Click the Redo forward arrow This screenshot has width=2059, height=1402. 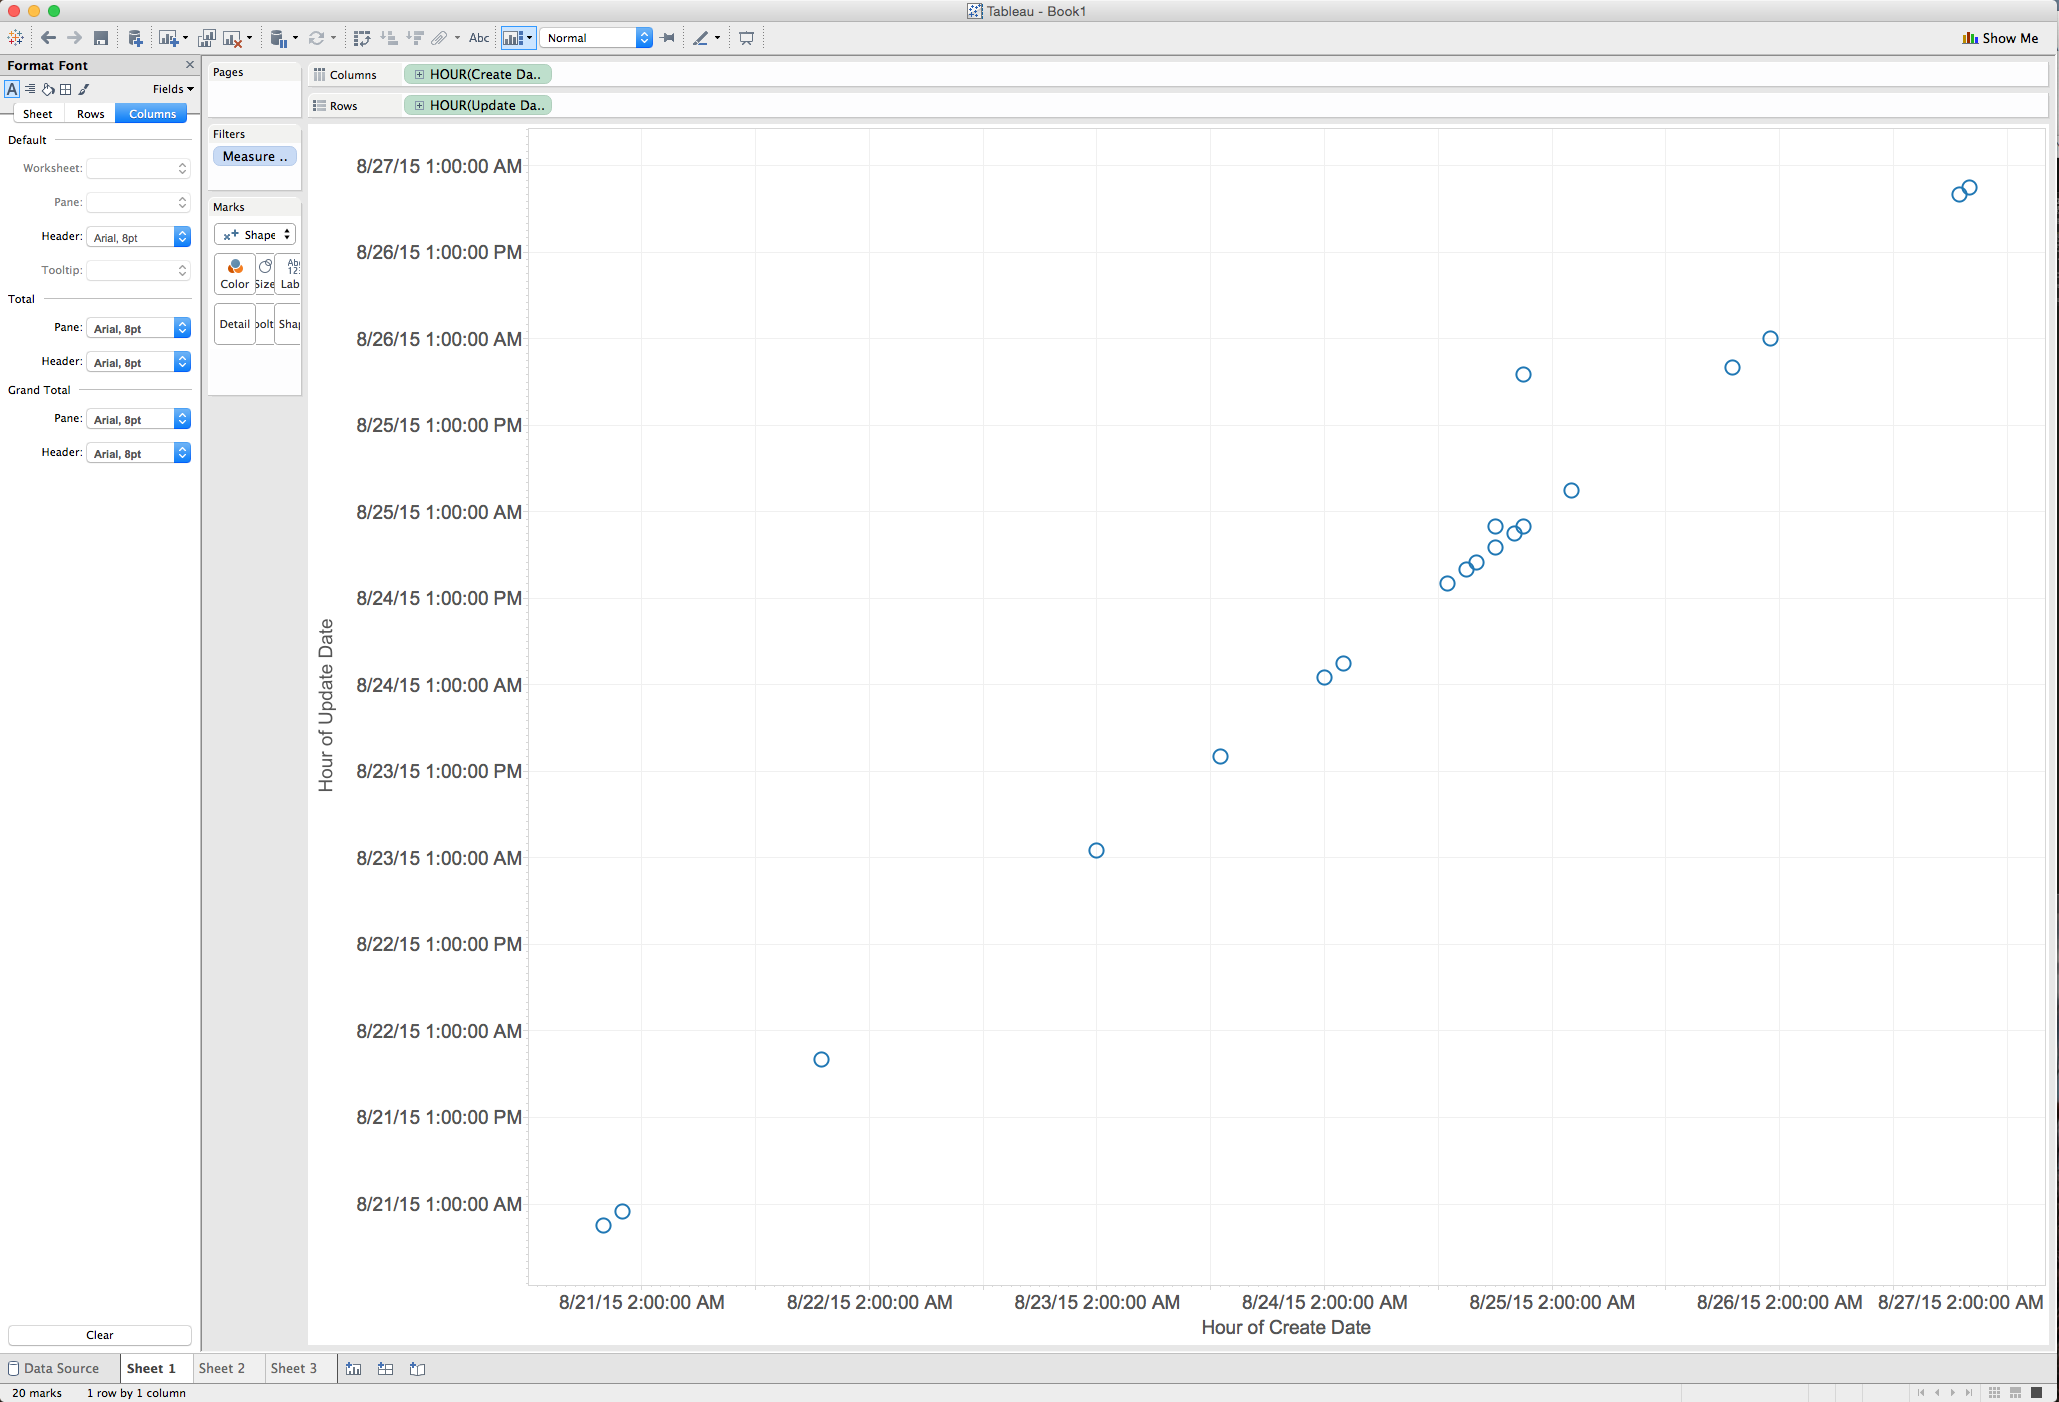74,38
